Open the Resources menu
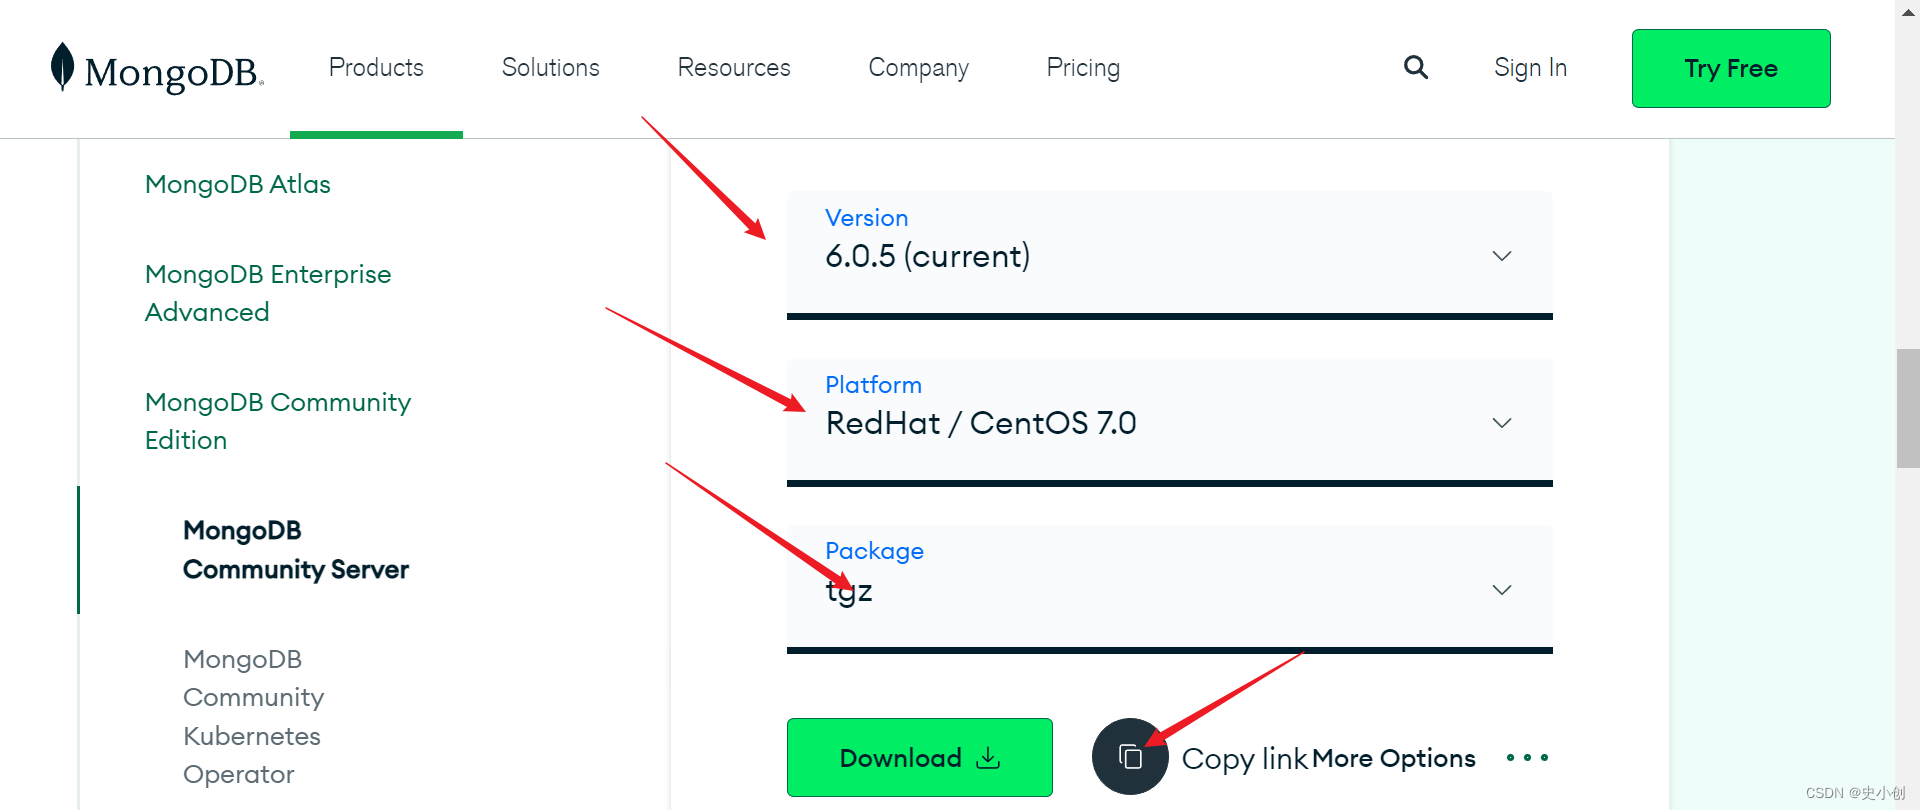Screen dimensions: 1920x810 [734, 67]
